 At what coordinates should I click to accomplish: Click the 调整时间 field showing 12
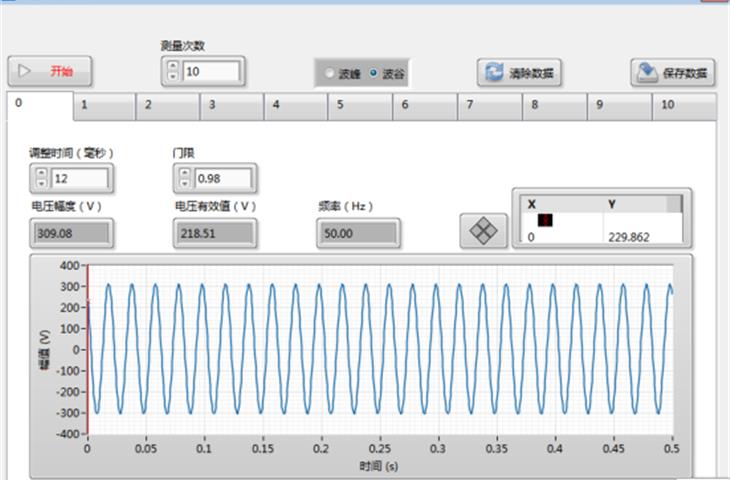point(80,179)
